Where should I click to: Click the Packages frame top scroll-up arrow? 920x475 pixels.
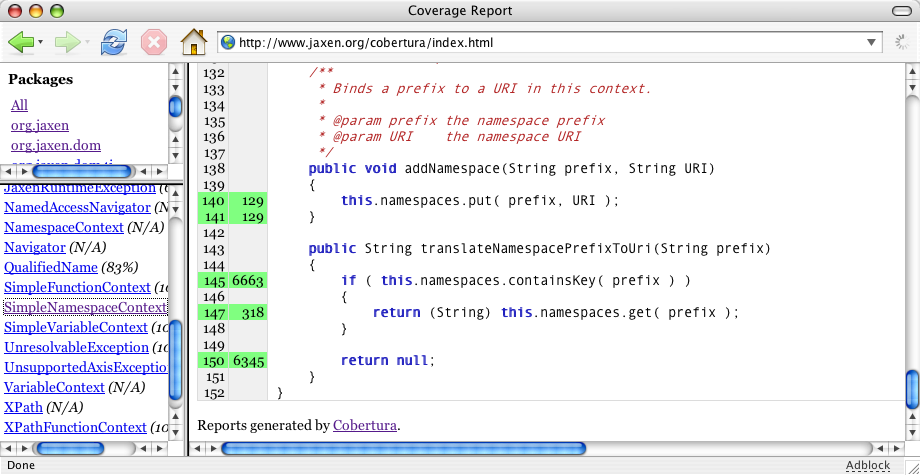(175, 72)
